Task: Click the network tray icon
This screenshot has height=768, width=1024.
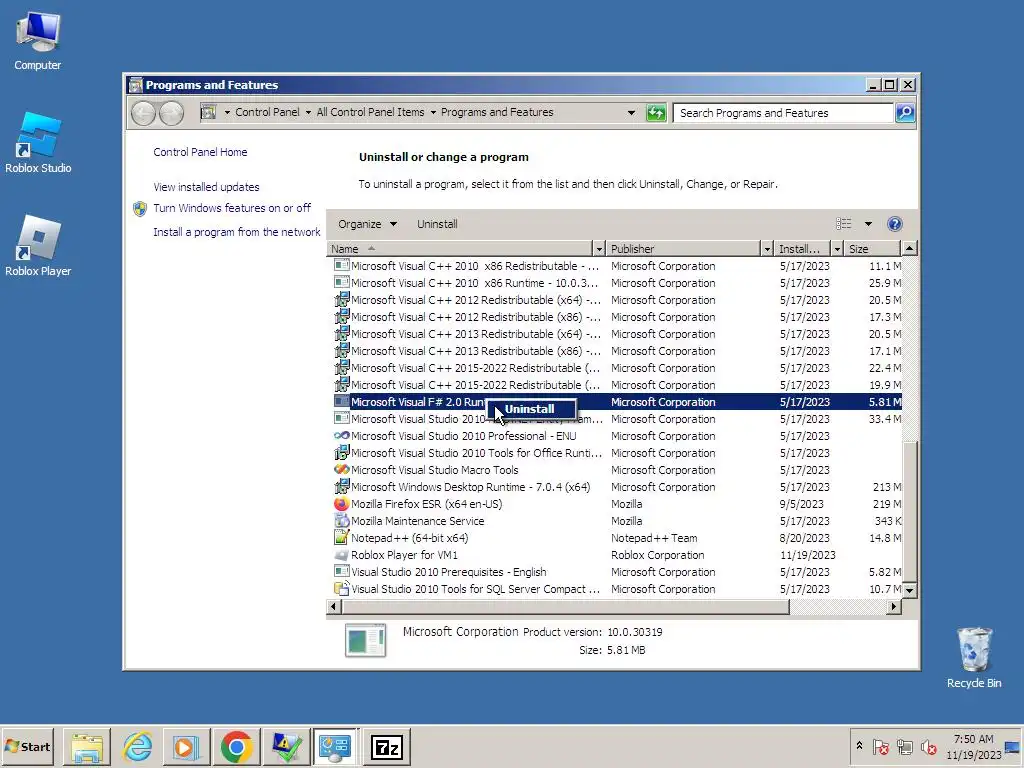Action: pos(905,747)
